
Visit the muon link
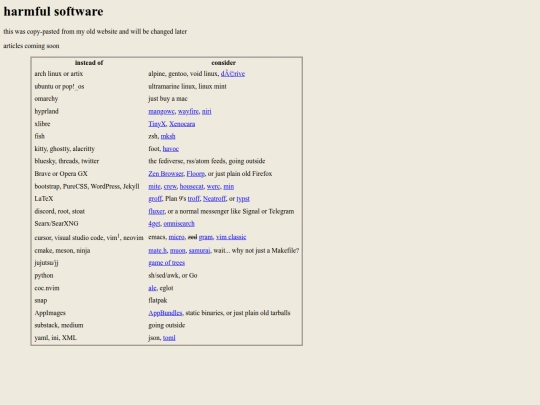pos(178,250)
